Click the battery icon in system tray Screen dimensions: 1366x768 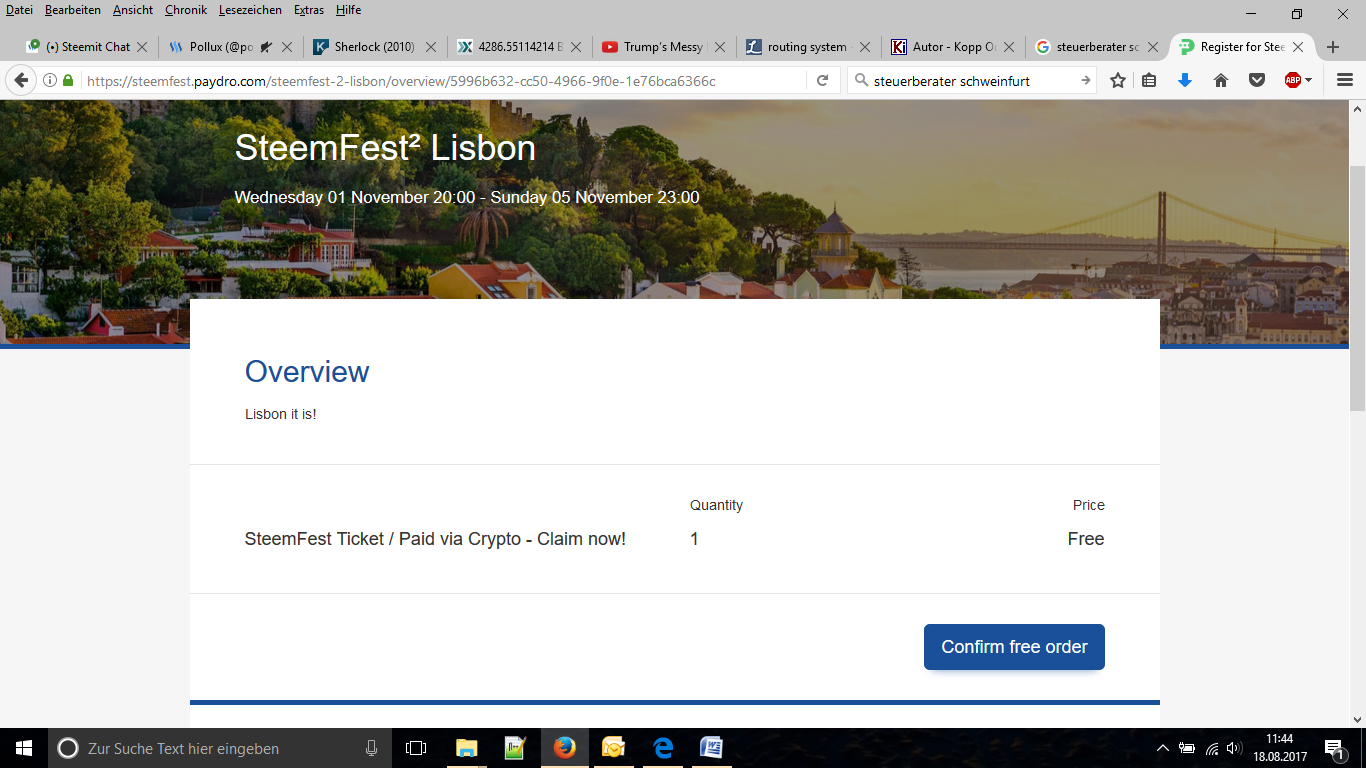tap(1188, 748)
